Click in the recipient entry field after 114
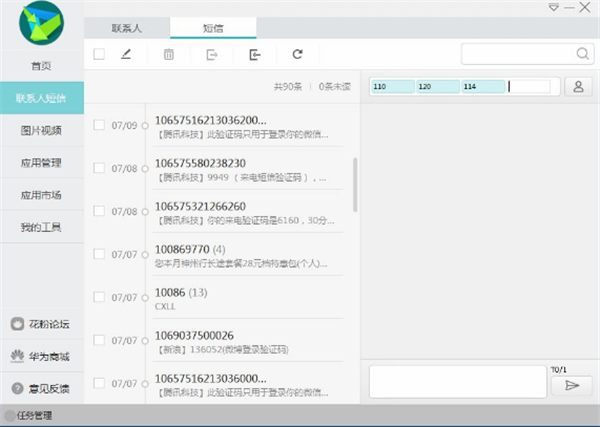The image size is (600, 427). point(530,86)
